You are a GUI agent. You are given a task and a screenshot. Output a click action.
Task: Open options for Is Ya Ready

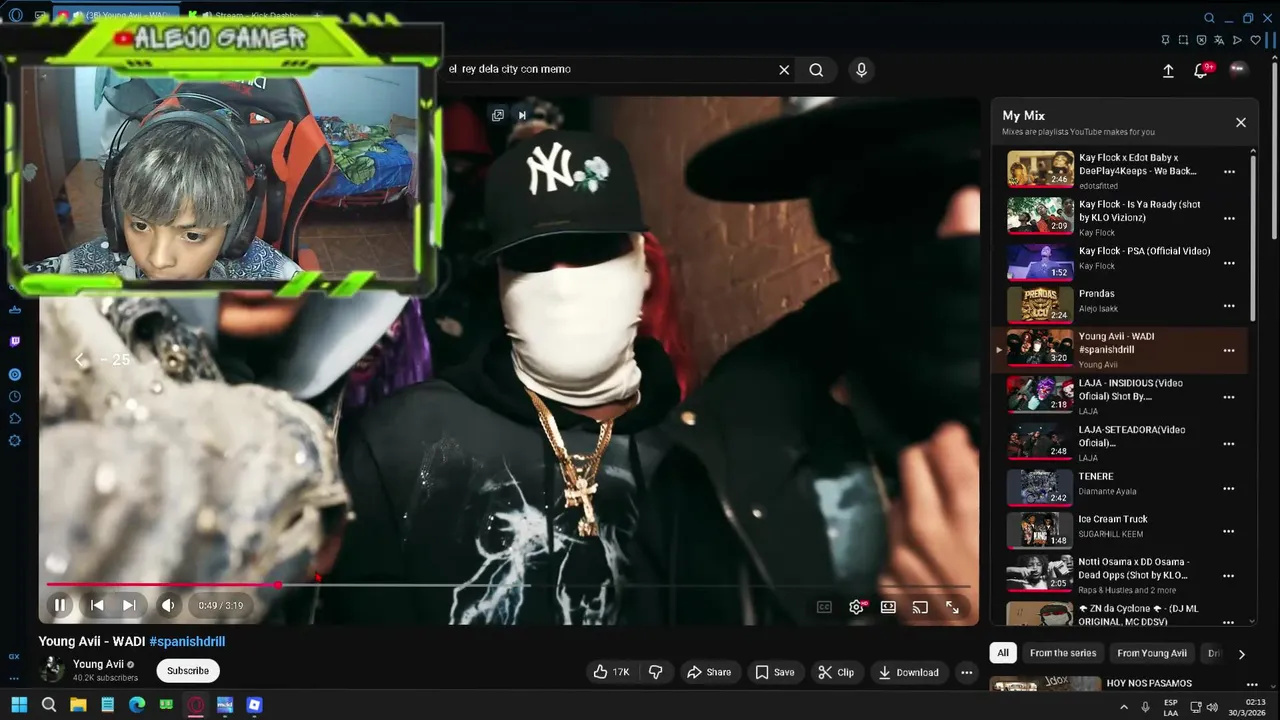pos(1229,218)
